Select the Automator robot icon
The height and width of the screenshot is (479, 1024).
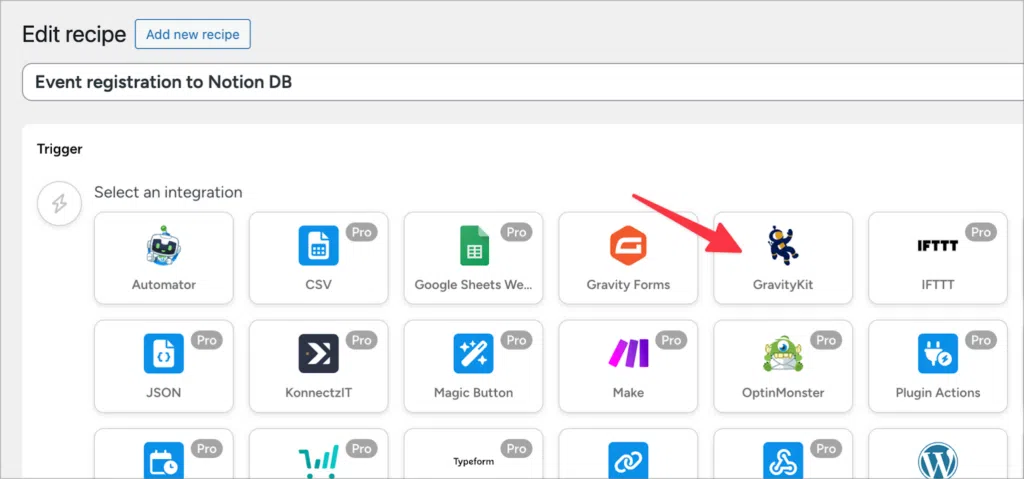[x=163, y=246]
